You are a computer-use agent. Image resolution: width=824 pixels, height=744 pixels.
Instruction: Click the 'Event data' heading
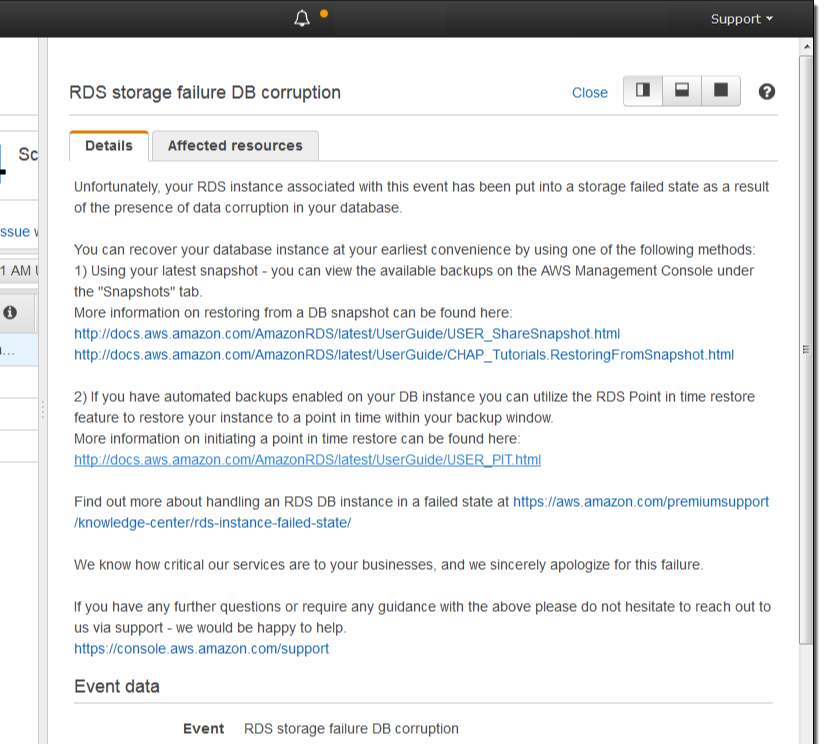coord(117,686)
